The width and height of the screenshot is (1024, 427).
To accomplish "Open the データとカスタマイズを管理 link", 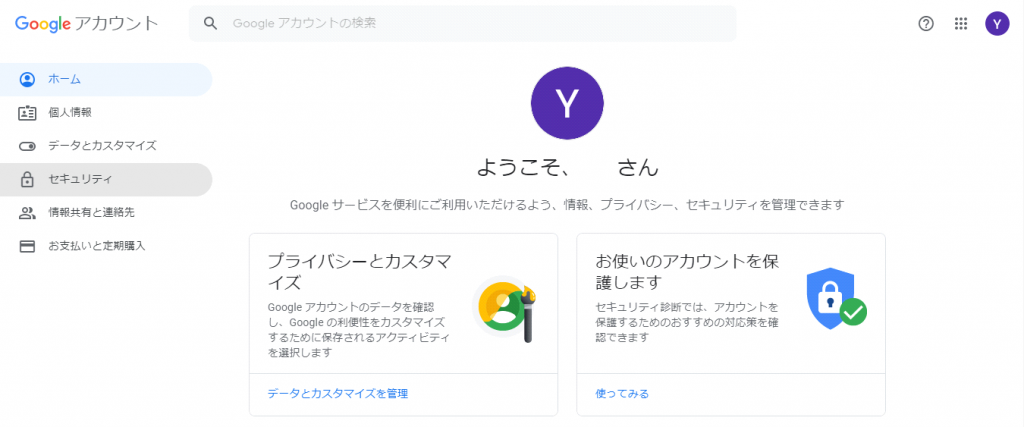I will 338,394.
